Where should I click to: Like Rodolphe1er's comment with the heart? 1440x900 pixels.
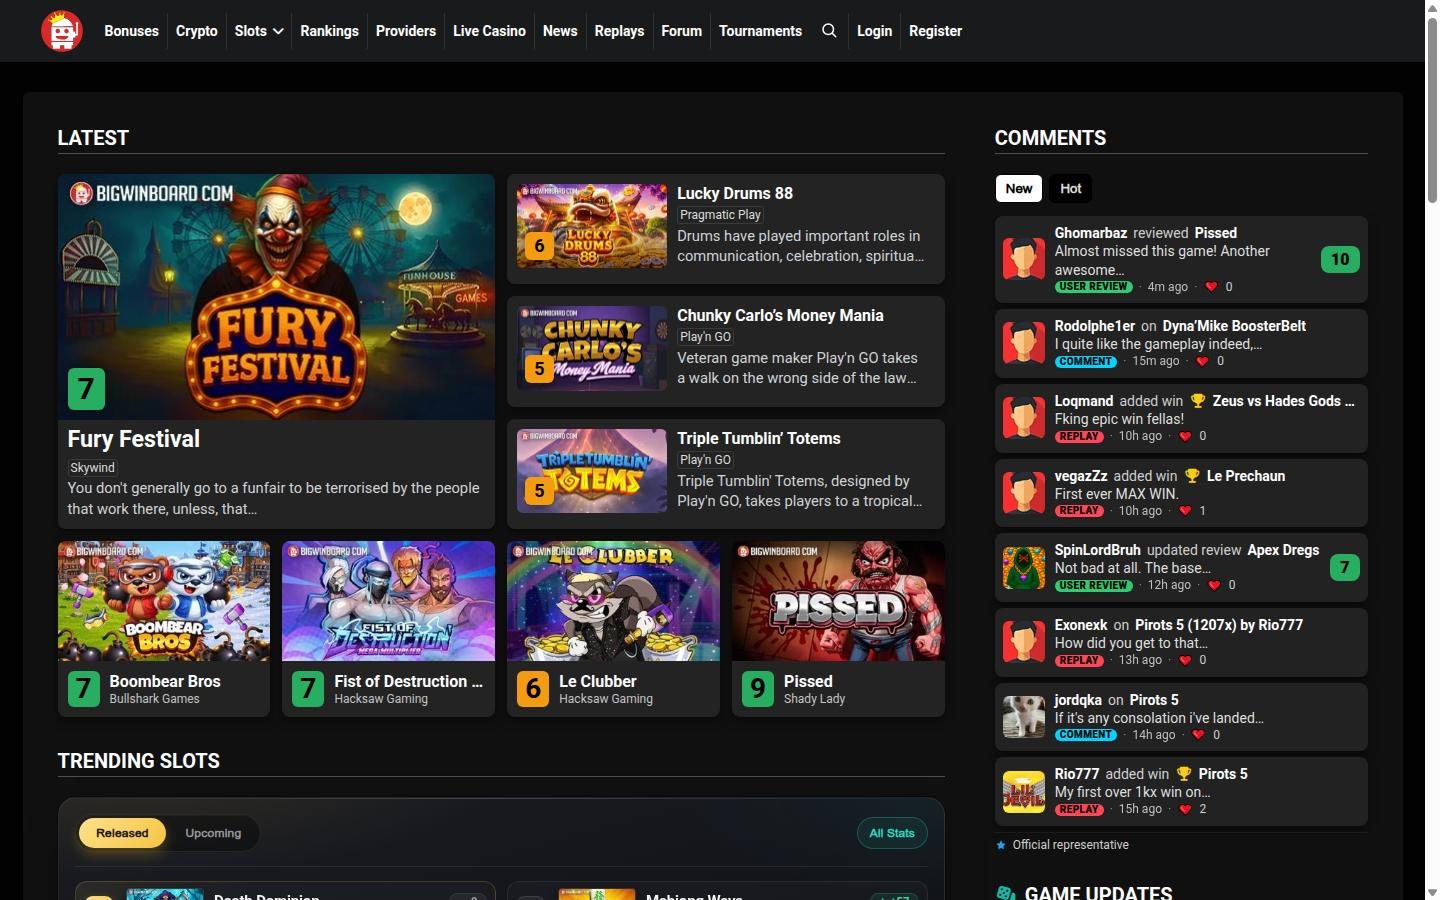pos(1202,361)
